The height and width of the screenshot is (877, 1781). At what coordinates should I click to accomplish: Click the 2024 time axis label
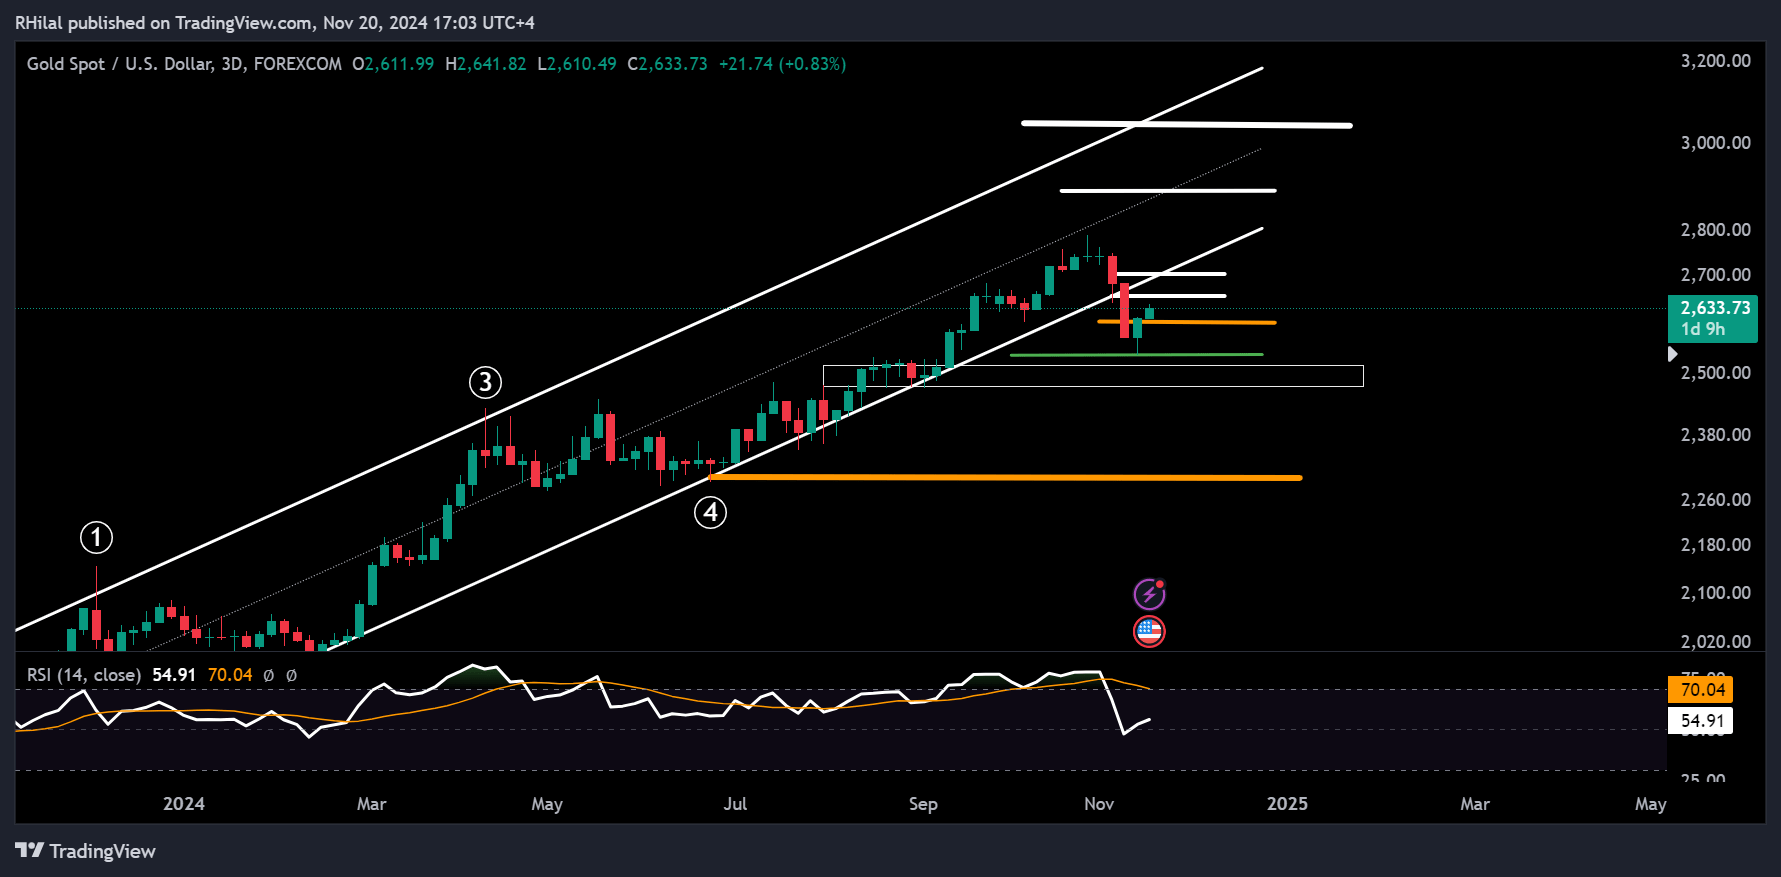184,804
